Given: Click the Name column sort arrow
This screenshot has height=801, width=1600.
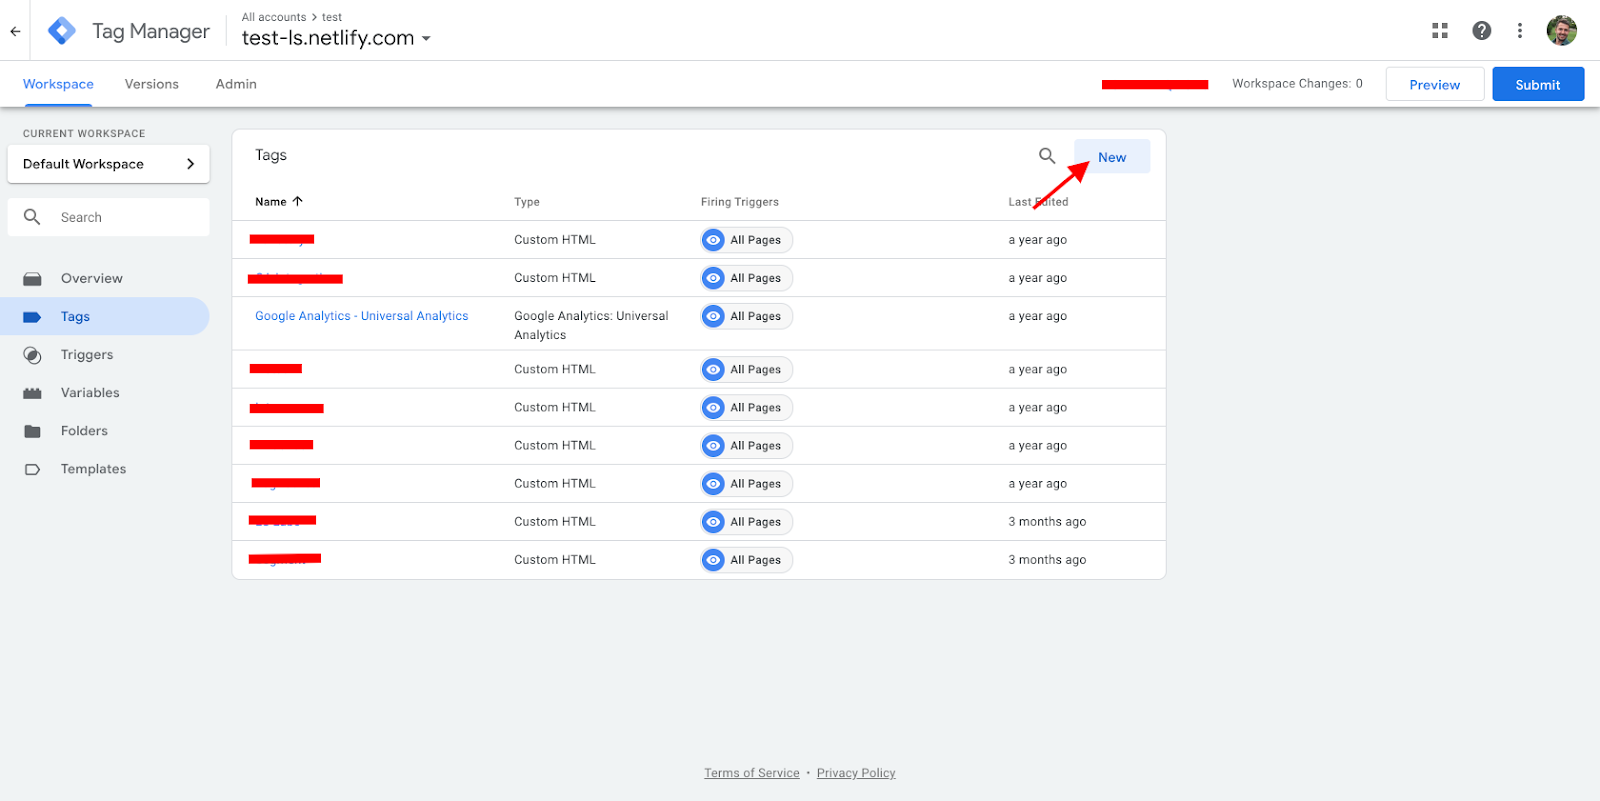Looking at the screenshot, I should coord(297,201).
